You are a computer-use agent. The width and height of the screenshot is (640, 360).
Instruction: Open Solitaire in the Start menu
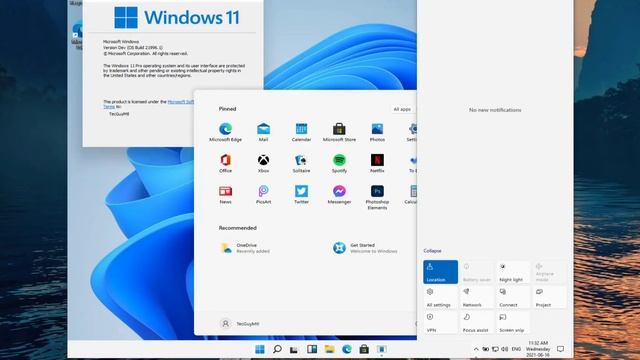tap(301, 163)
